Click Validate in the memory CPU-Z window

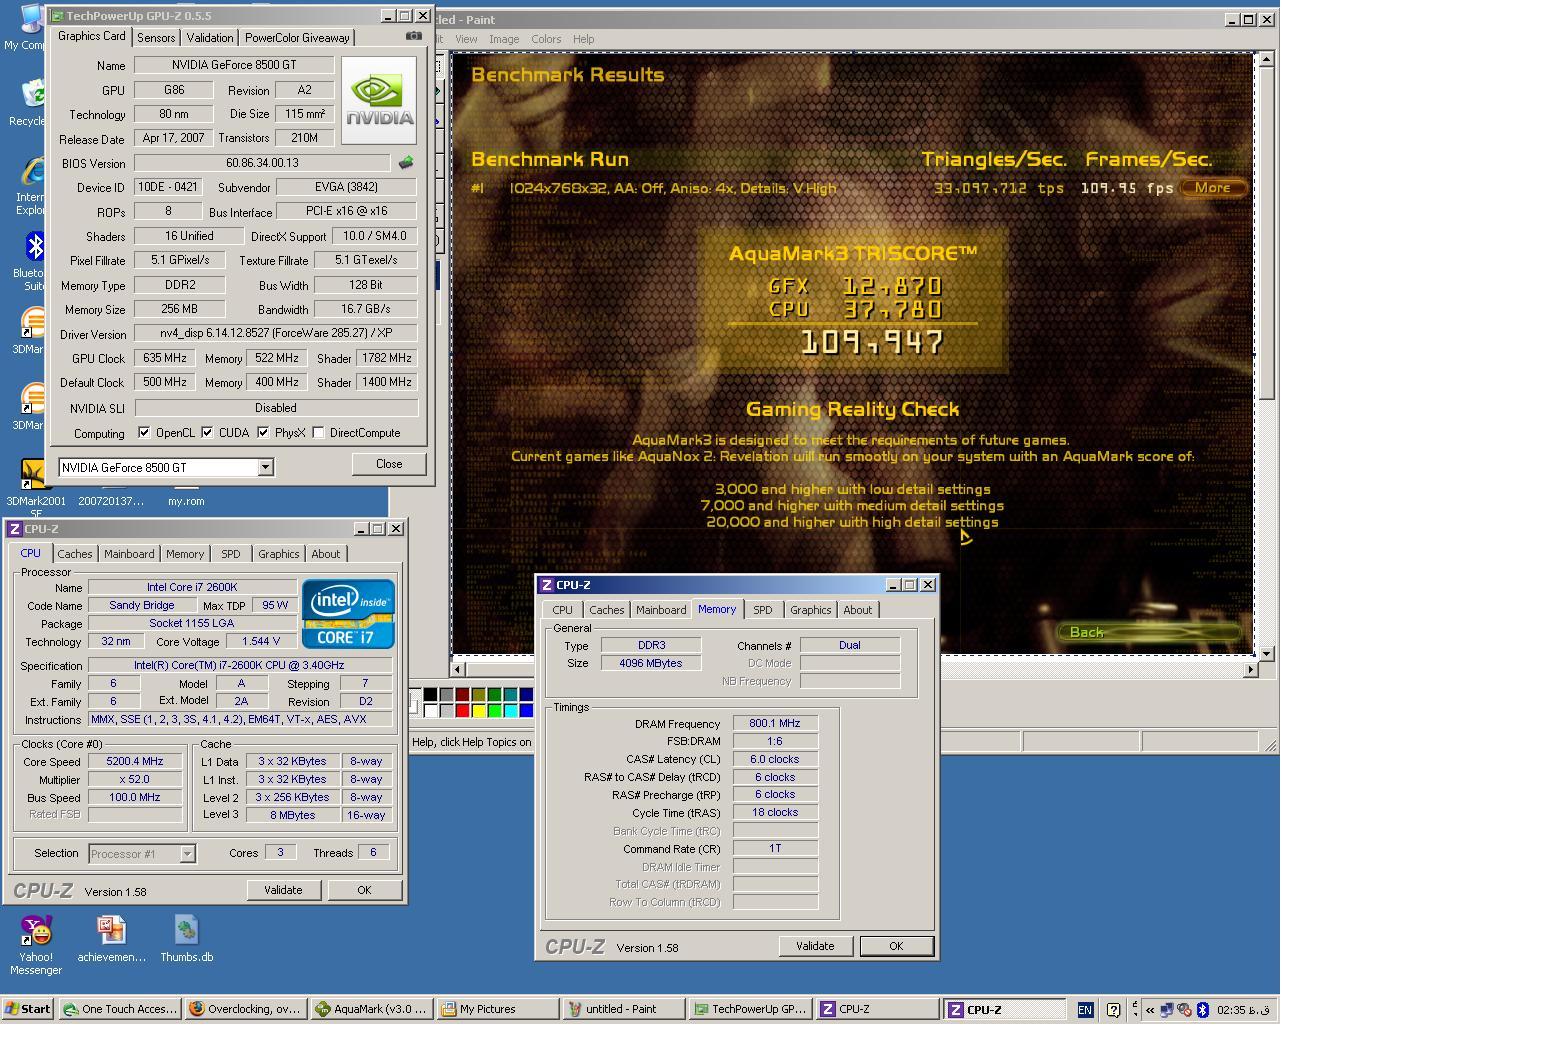815,946
